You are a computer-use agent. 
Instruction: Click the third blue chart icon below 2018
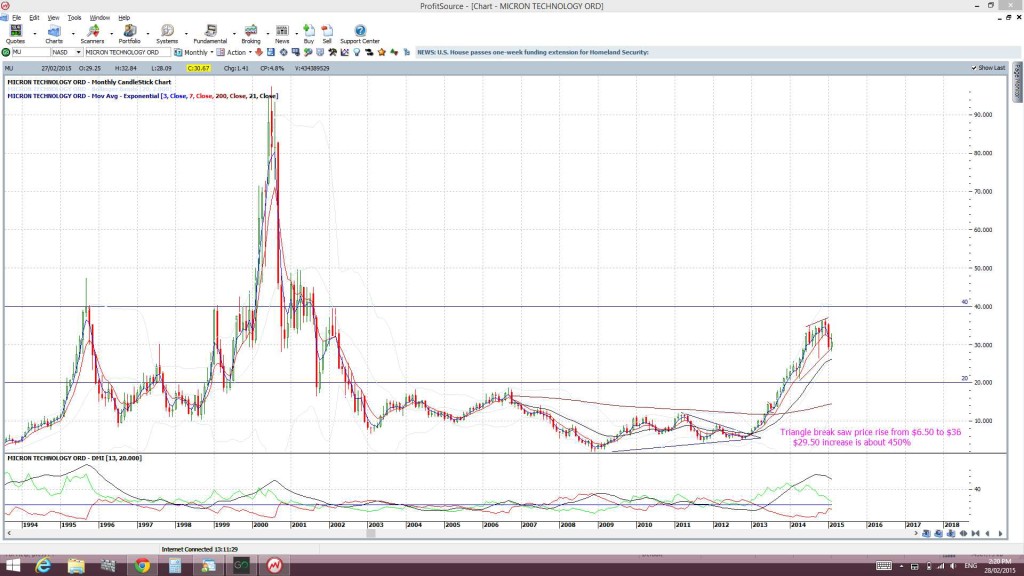pyautogui.click(x=951, y=534)
